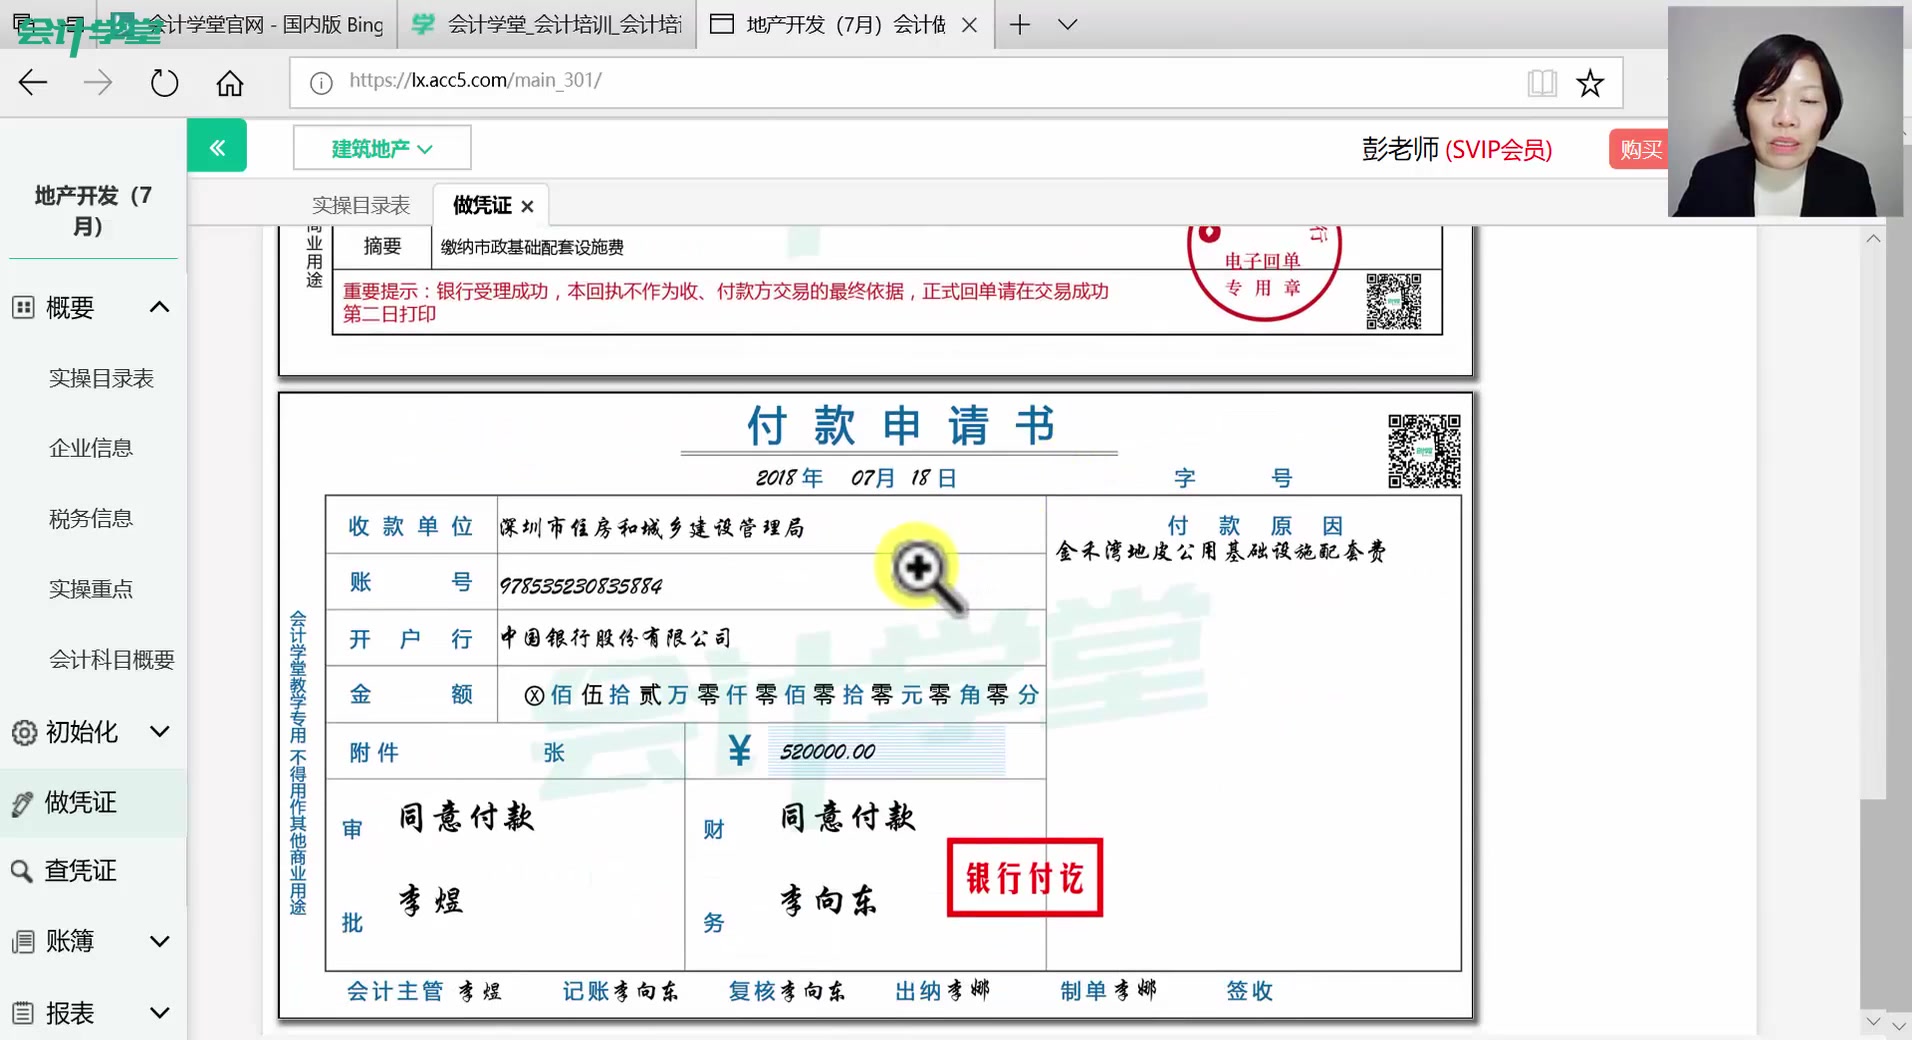Image resolution: width=1912 pixels, height=1040 pixels.
Task: Click 彭老师 (SVIP会员) user name
Action: point(1456,149)
